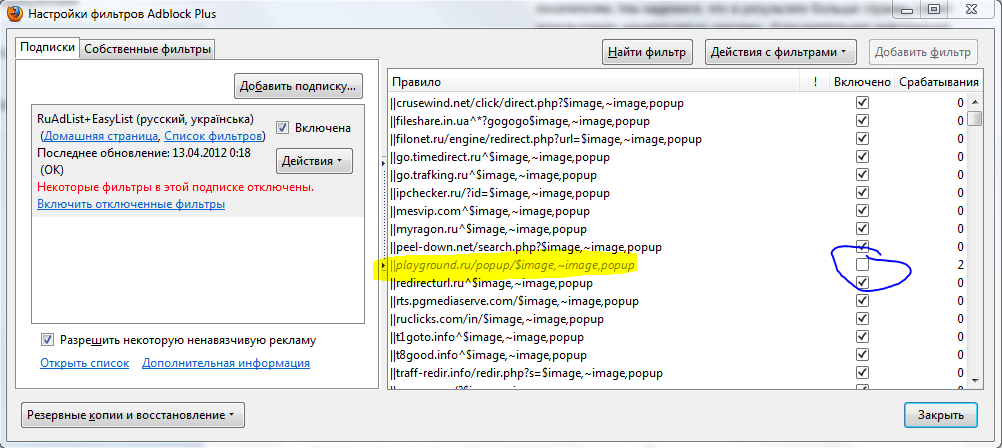The height and width of the screenshot is (448, 1002).
Task: Click the '!' column header
Action: tap(815, 82)
